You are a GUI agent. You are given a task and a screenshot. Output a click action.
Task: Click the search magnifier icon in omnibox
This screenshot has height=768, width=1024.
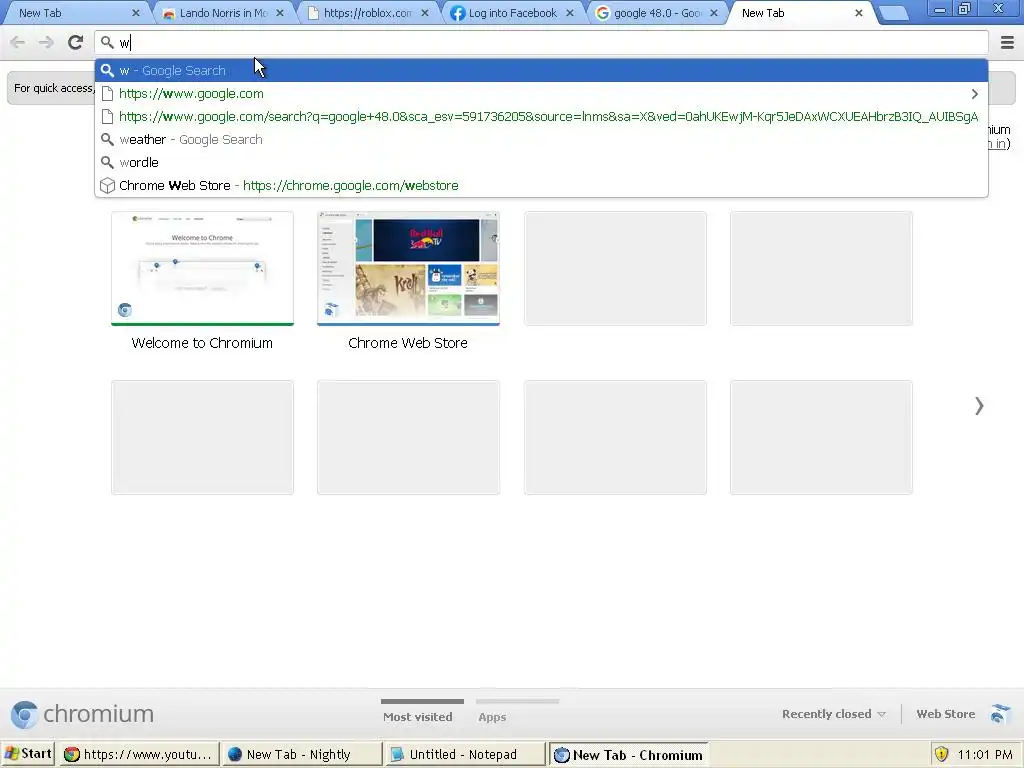click(107, 43)
